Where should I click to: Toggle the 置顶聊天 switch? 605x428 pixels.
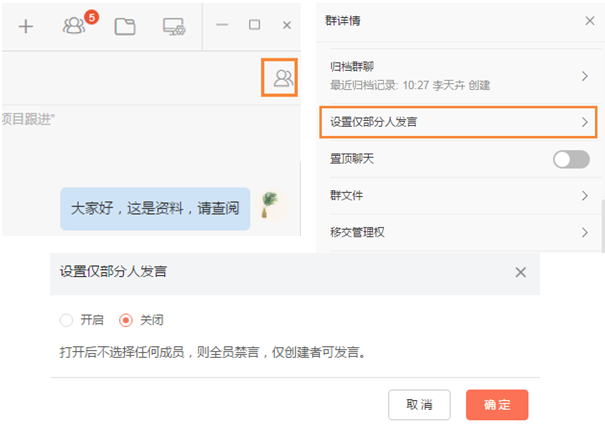coord(571,159)
